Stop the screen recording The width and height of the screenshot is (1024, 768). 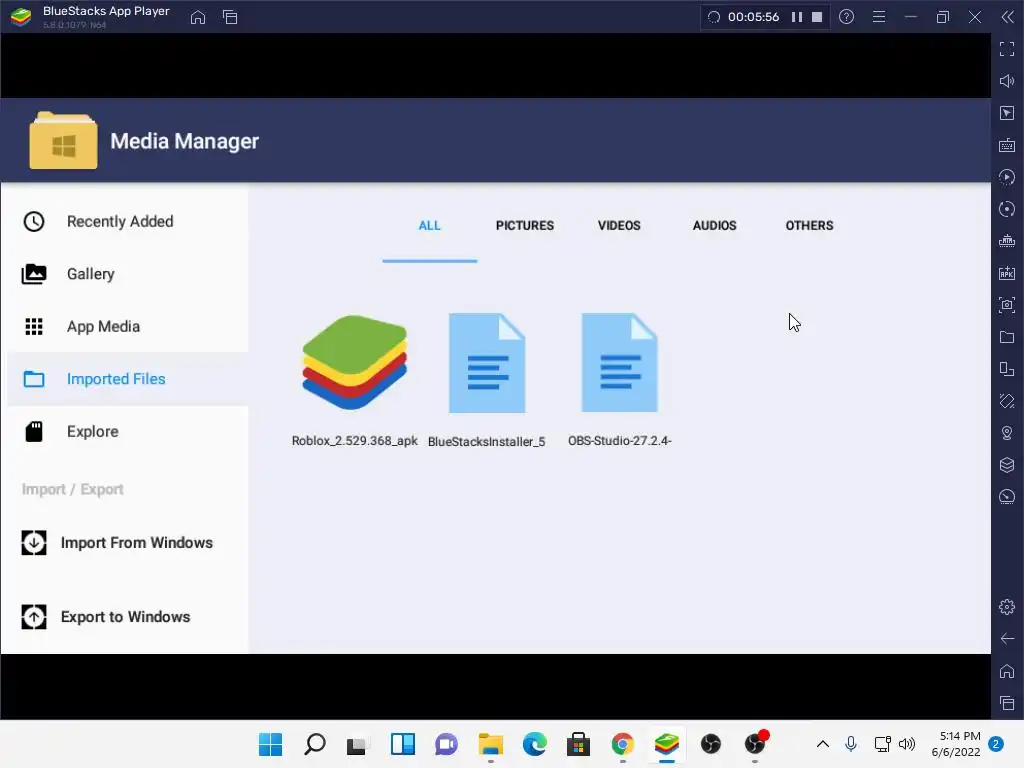(x=817, y=17)
